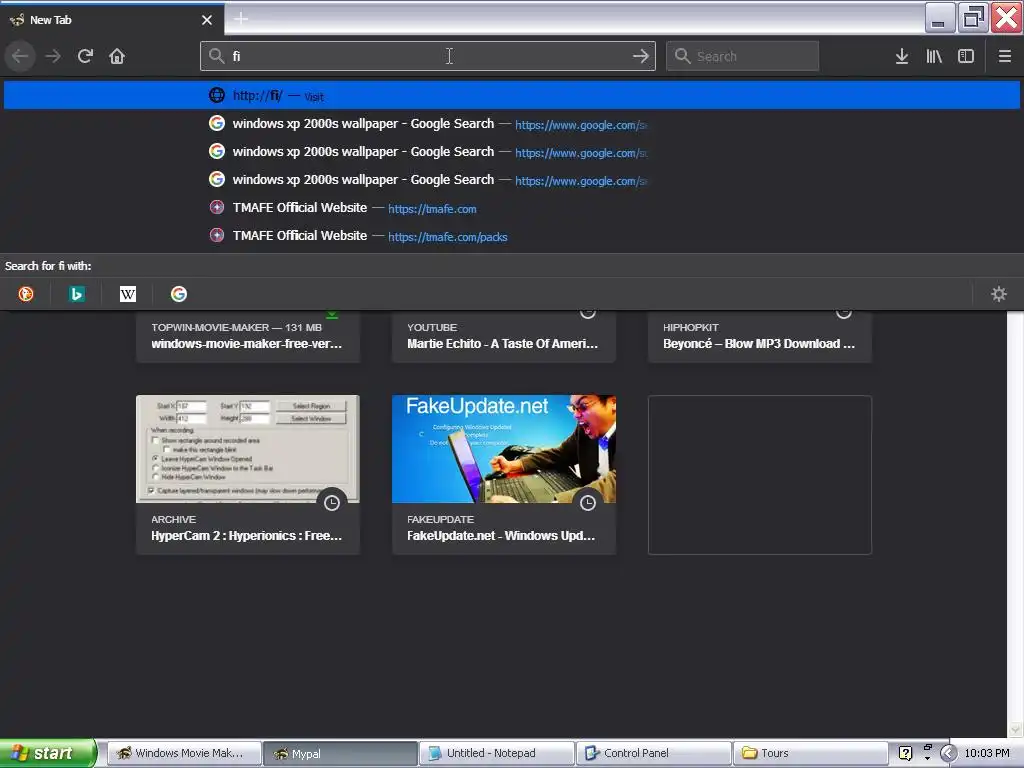
Task: Open the Library toolbar icon
Action: [934, 56]
